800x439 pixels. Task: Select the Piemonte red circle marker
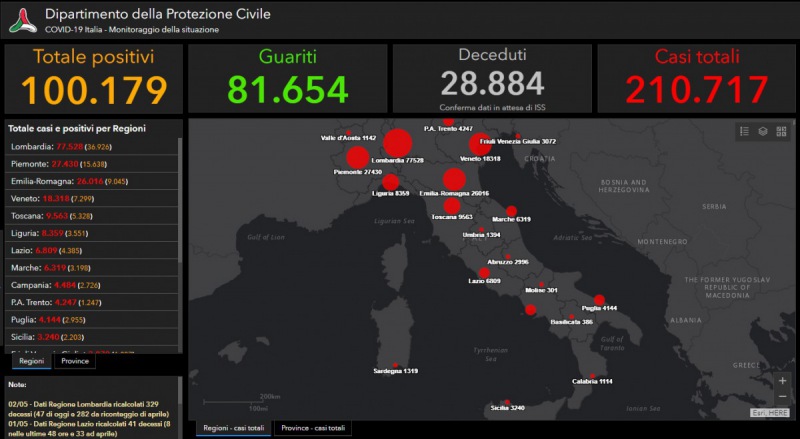[357, 157]
